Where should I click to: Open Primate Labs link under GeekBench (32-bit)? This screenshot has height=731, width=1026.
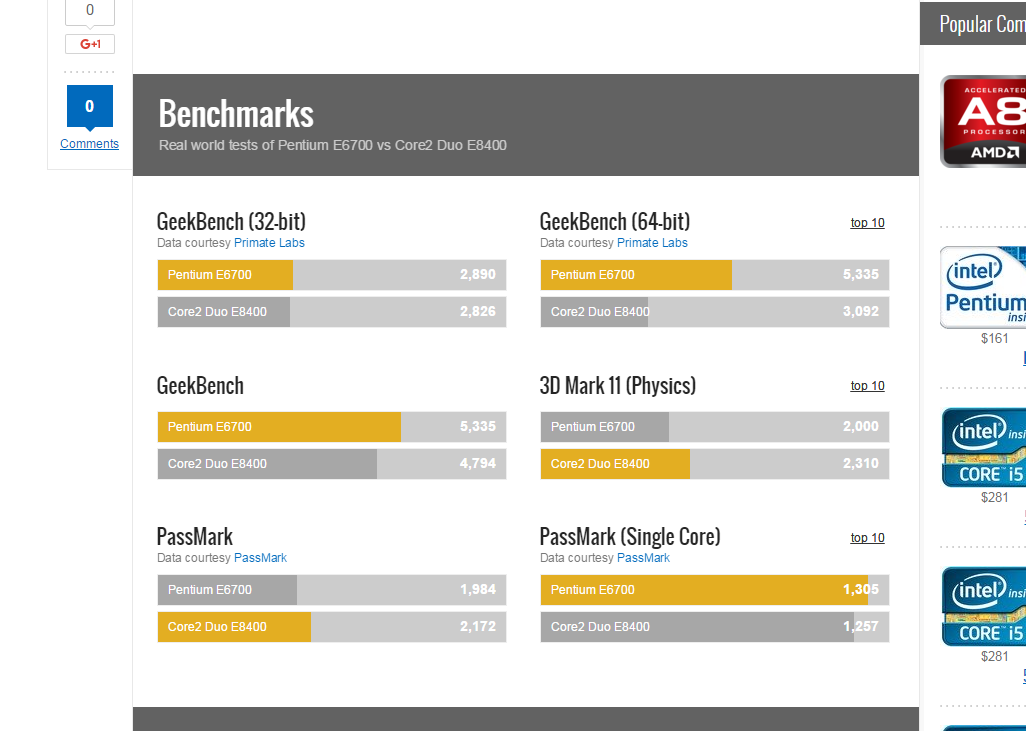[x=269, y=243]
